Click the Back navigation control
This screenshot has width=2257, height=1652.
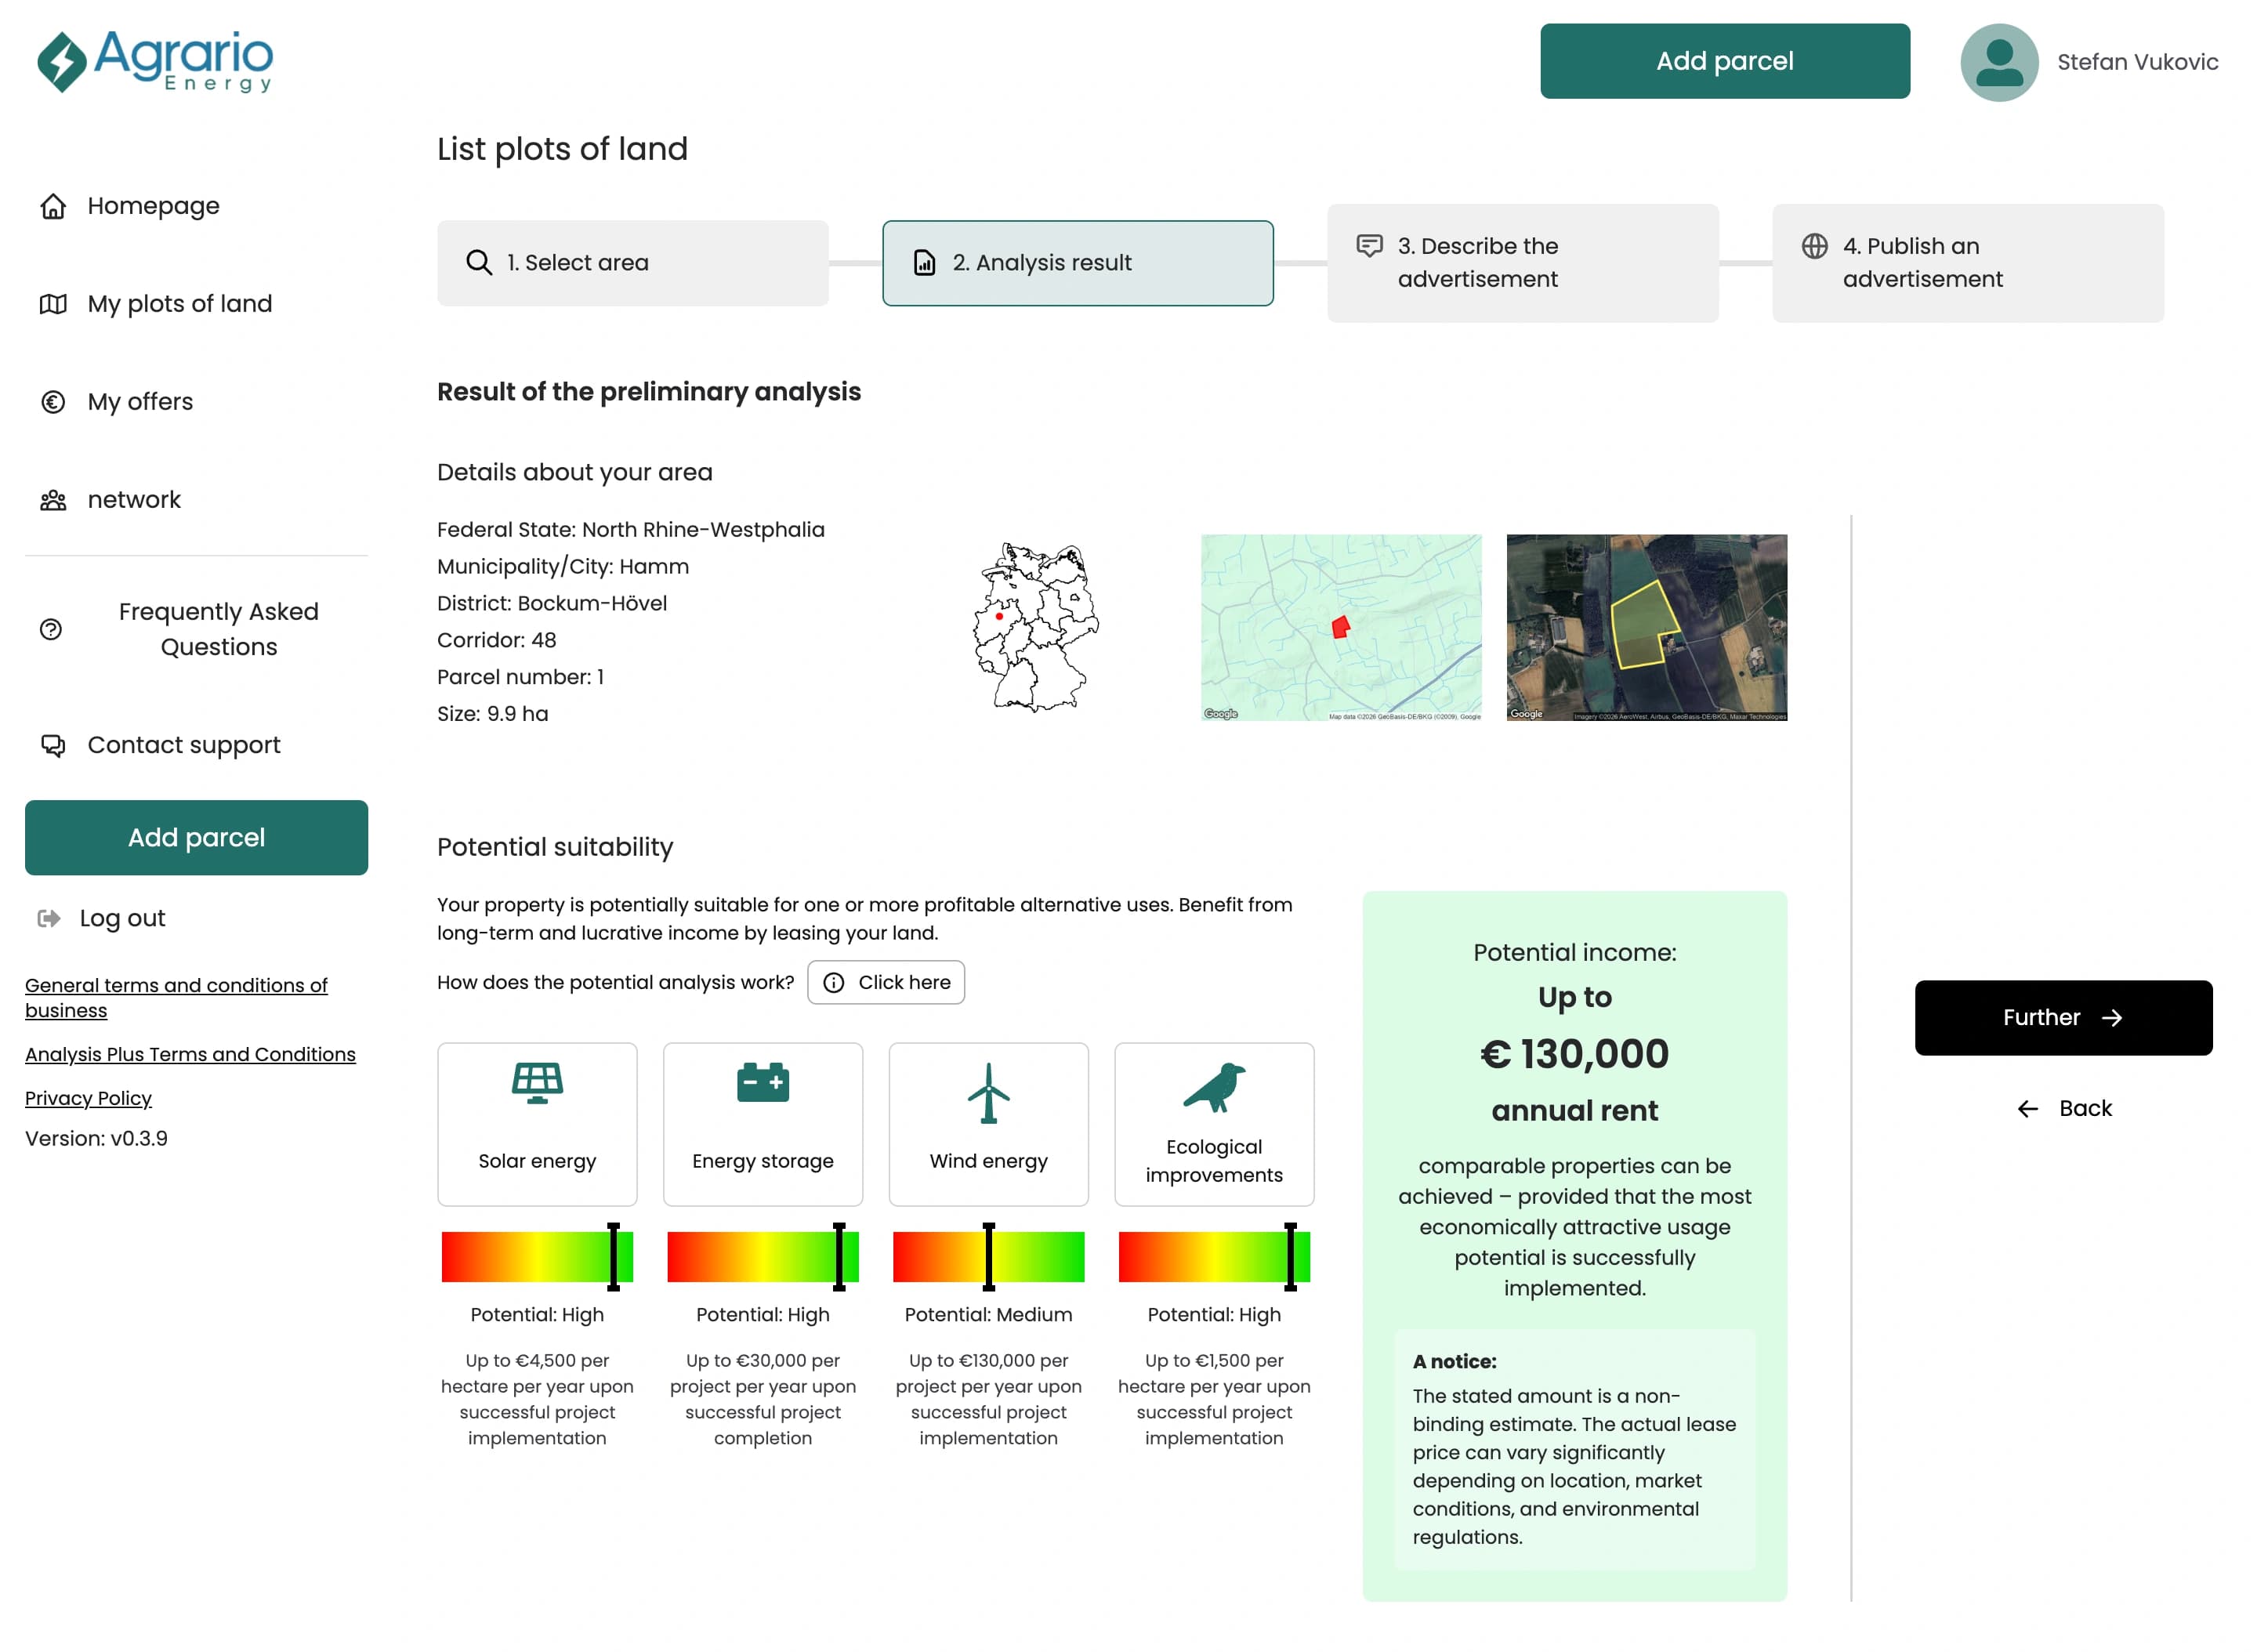pyautogui.click(x=2063, y=1108)
